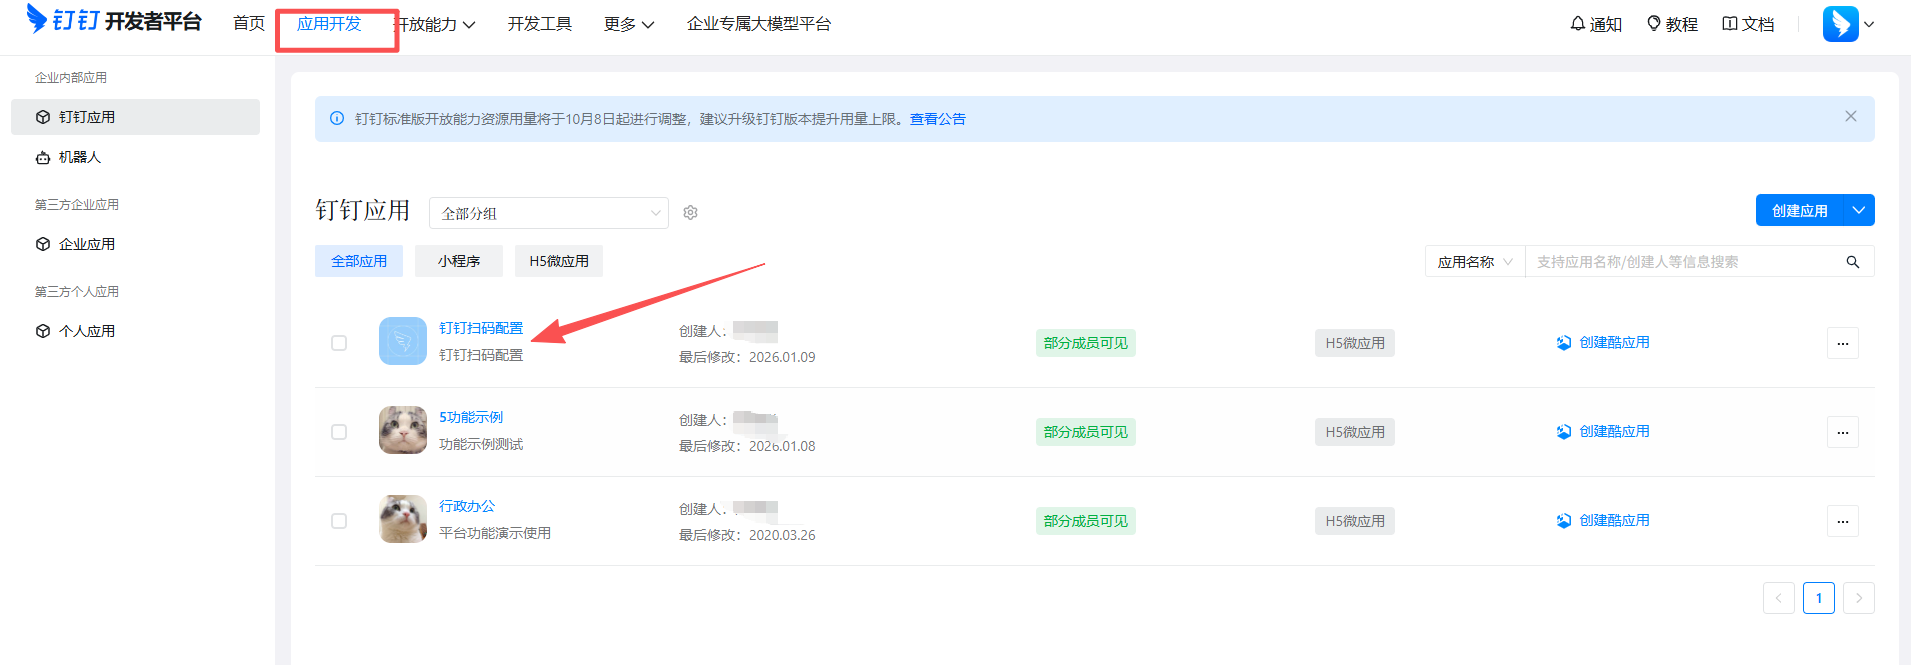1911x665 pixels.
Task: Expand the account avatar chevron
Action: click(1868, 24)
